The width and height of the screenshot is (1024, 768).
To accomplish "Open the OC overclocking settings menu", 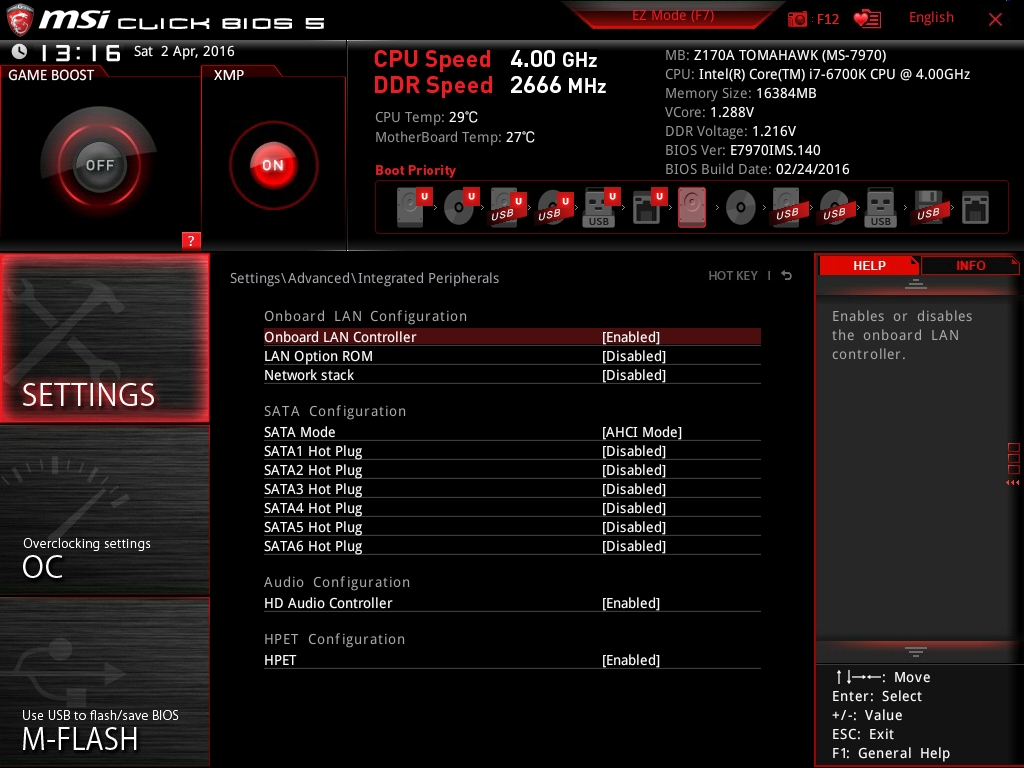I will pyautogui.click(x=105, y=511).
